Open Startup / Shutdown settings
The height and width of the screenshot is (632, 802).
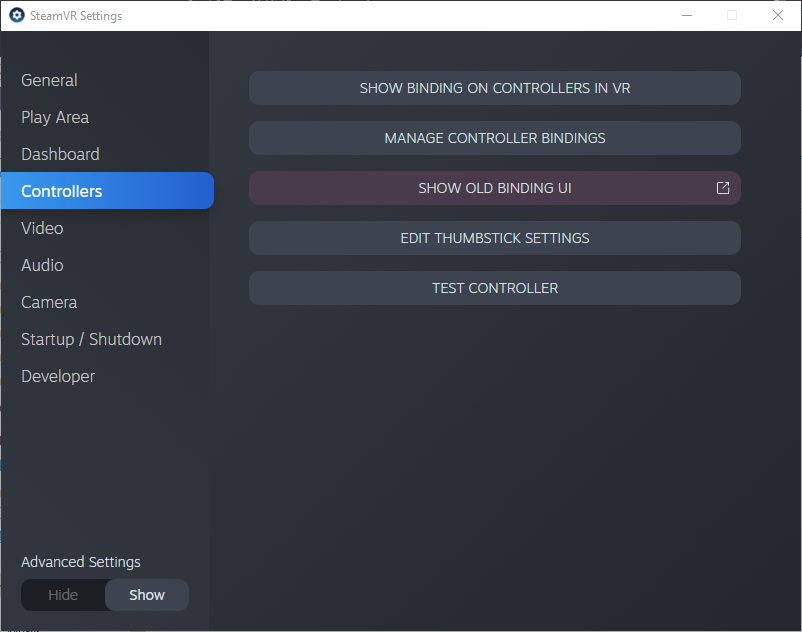[91, 339]
